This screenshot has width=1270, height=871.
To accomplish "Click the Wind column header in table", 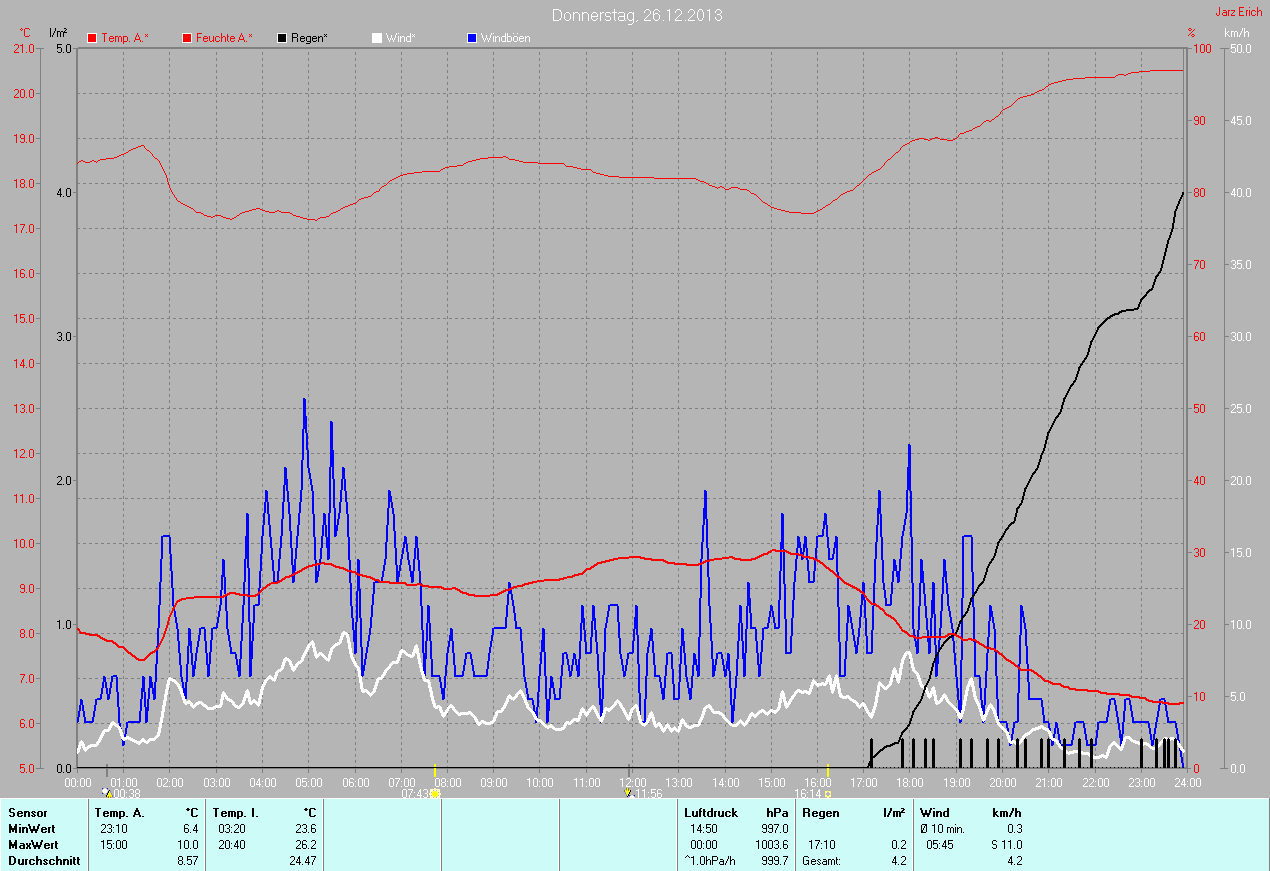I will pos(934,813).
